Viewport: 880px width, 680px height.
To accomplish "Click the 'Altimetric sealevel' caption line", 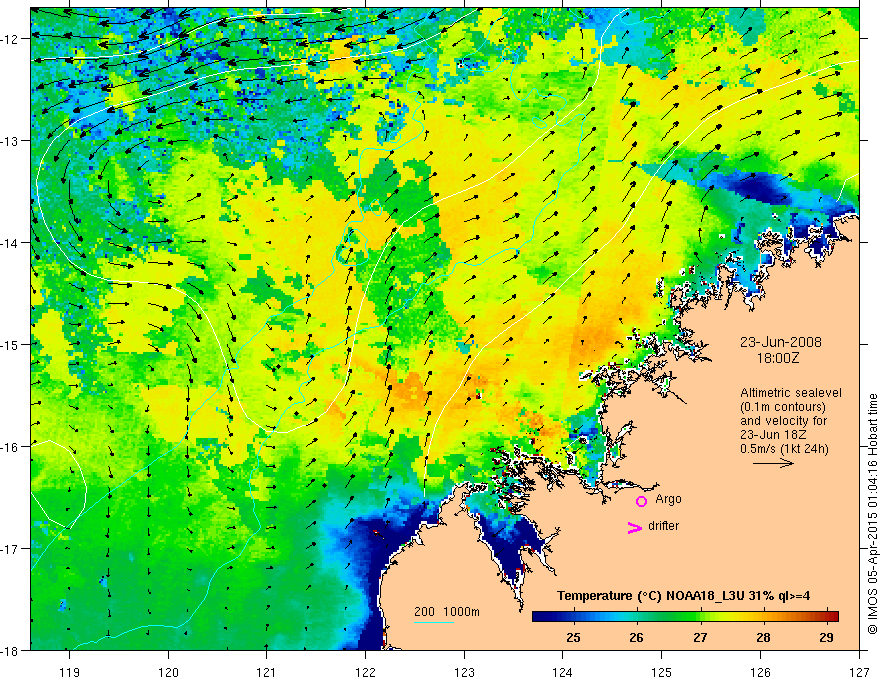I will 791,393.
